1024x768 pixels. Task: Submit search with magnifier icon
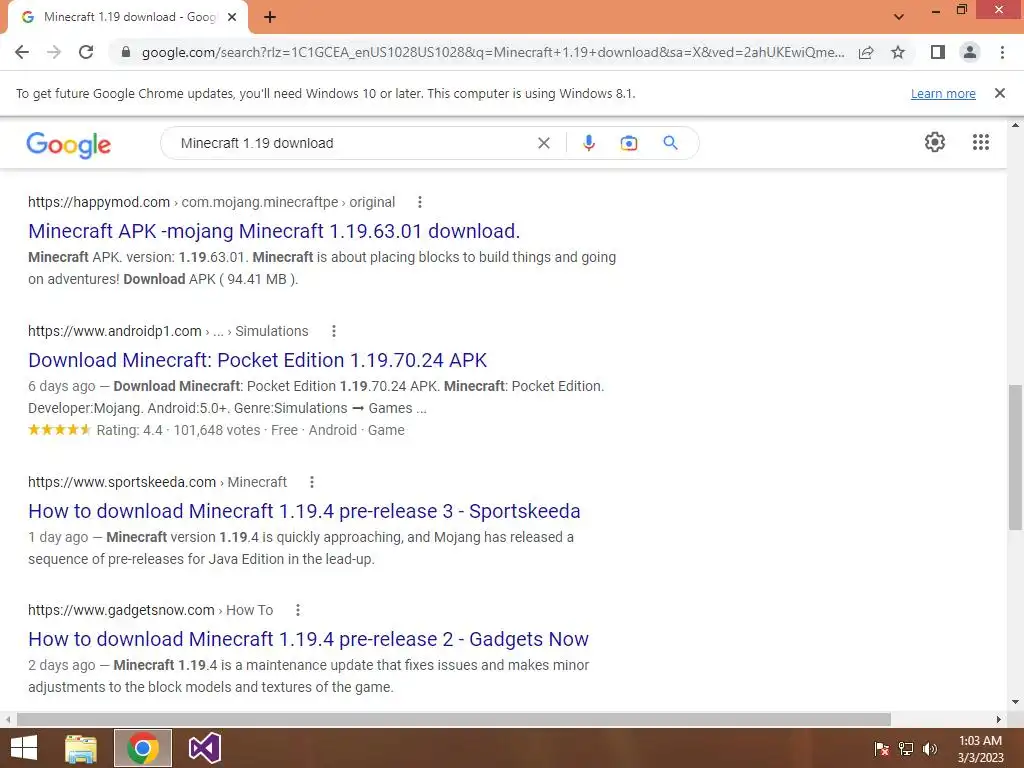[670, 143]
